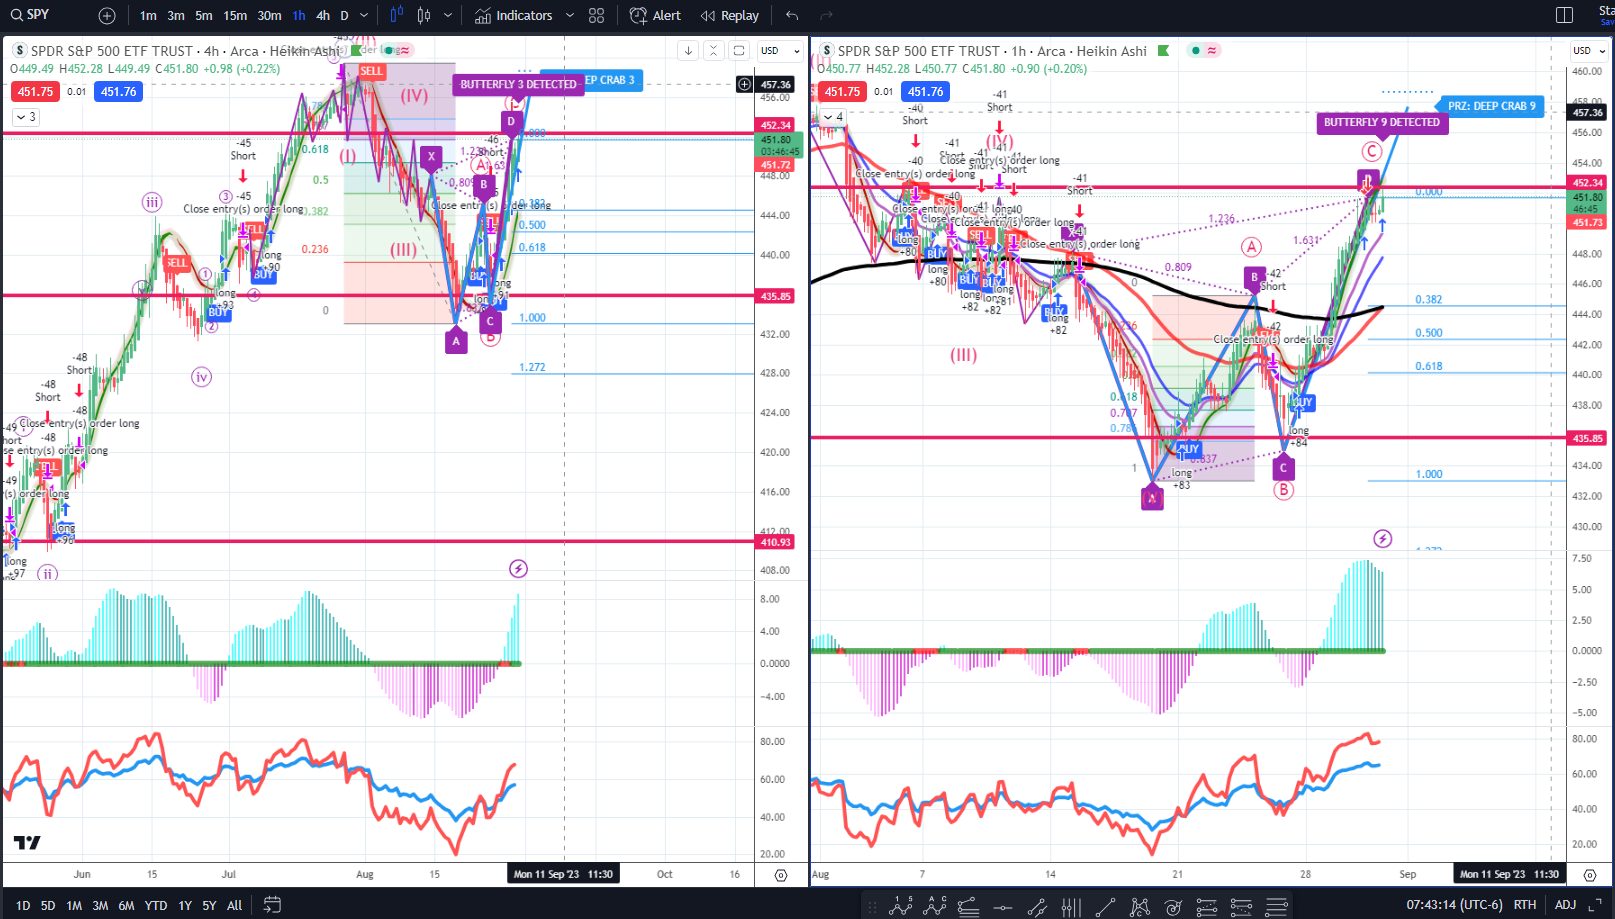The width and height of the screenshot is (1615, 919).
Task: Select the vertical bars drawing tool
Action: (1071, 907)
